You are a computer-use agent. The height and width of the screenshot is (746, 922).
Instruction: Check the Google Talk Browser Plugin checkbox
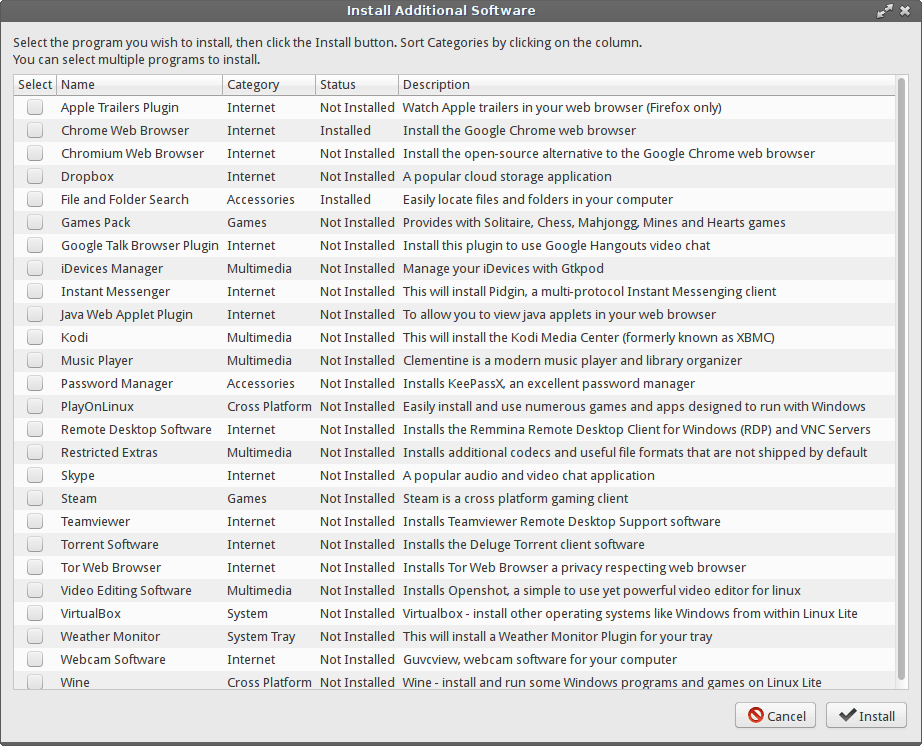coord(35,245)
